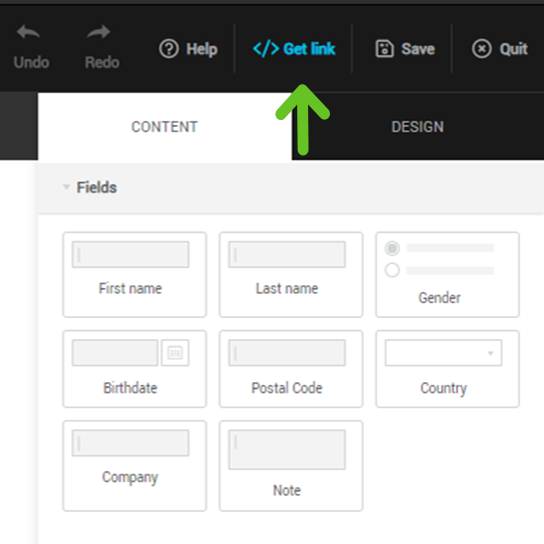544x544 pixels.
Task: Click the Get link text button
Action: click(309, 49)
